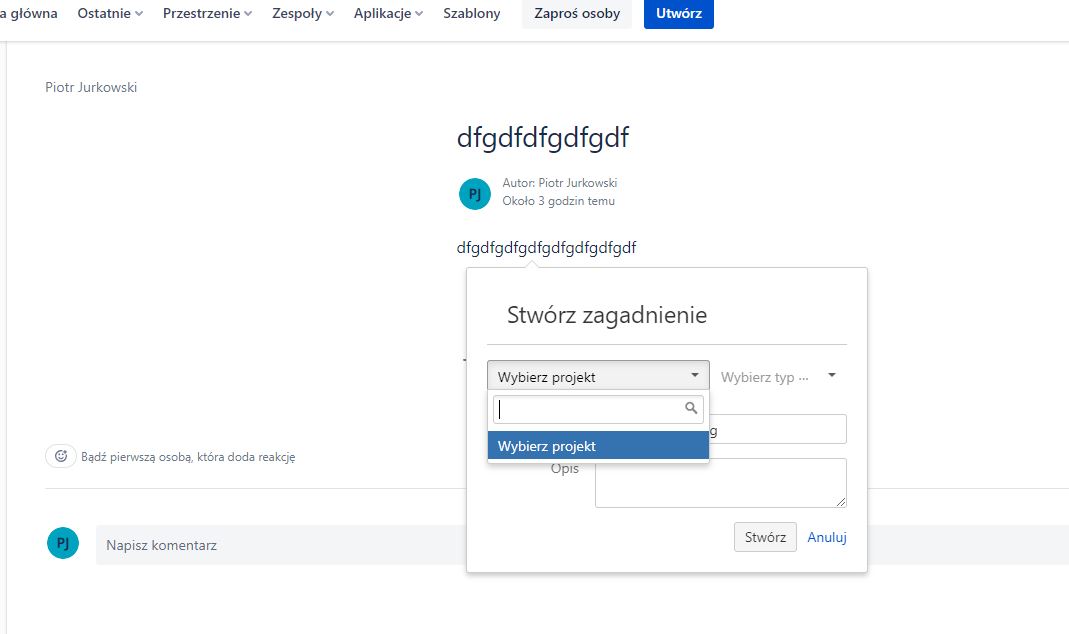Open the "Aplikacje" menu
1069x634 pixels.
387,13
